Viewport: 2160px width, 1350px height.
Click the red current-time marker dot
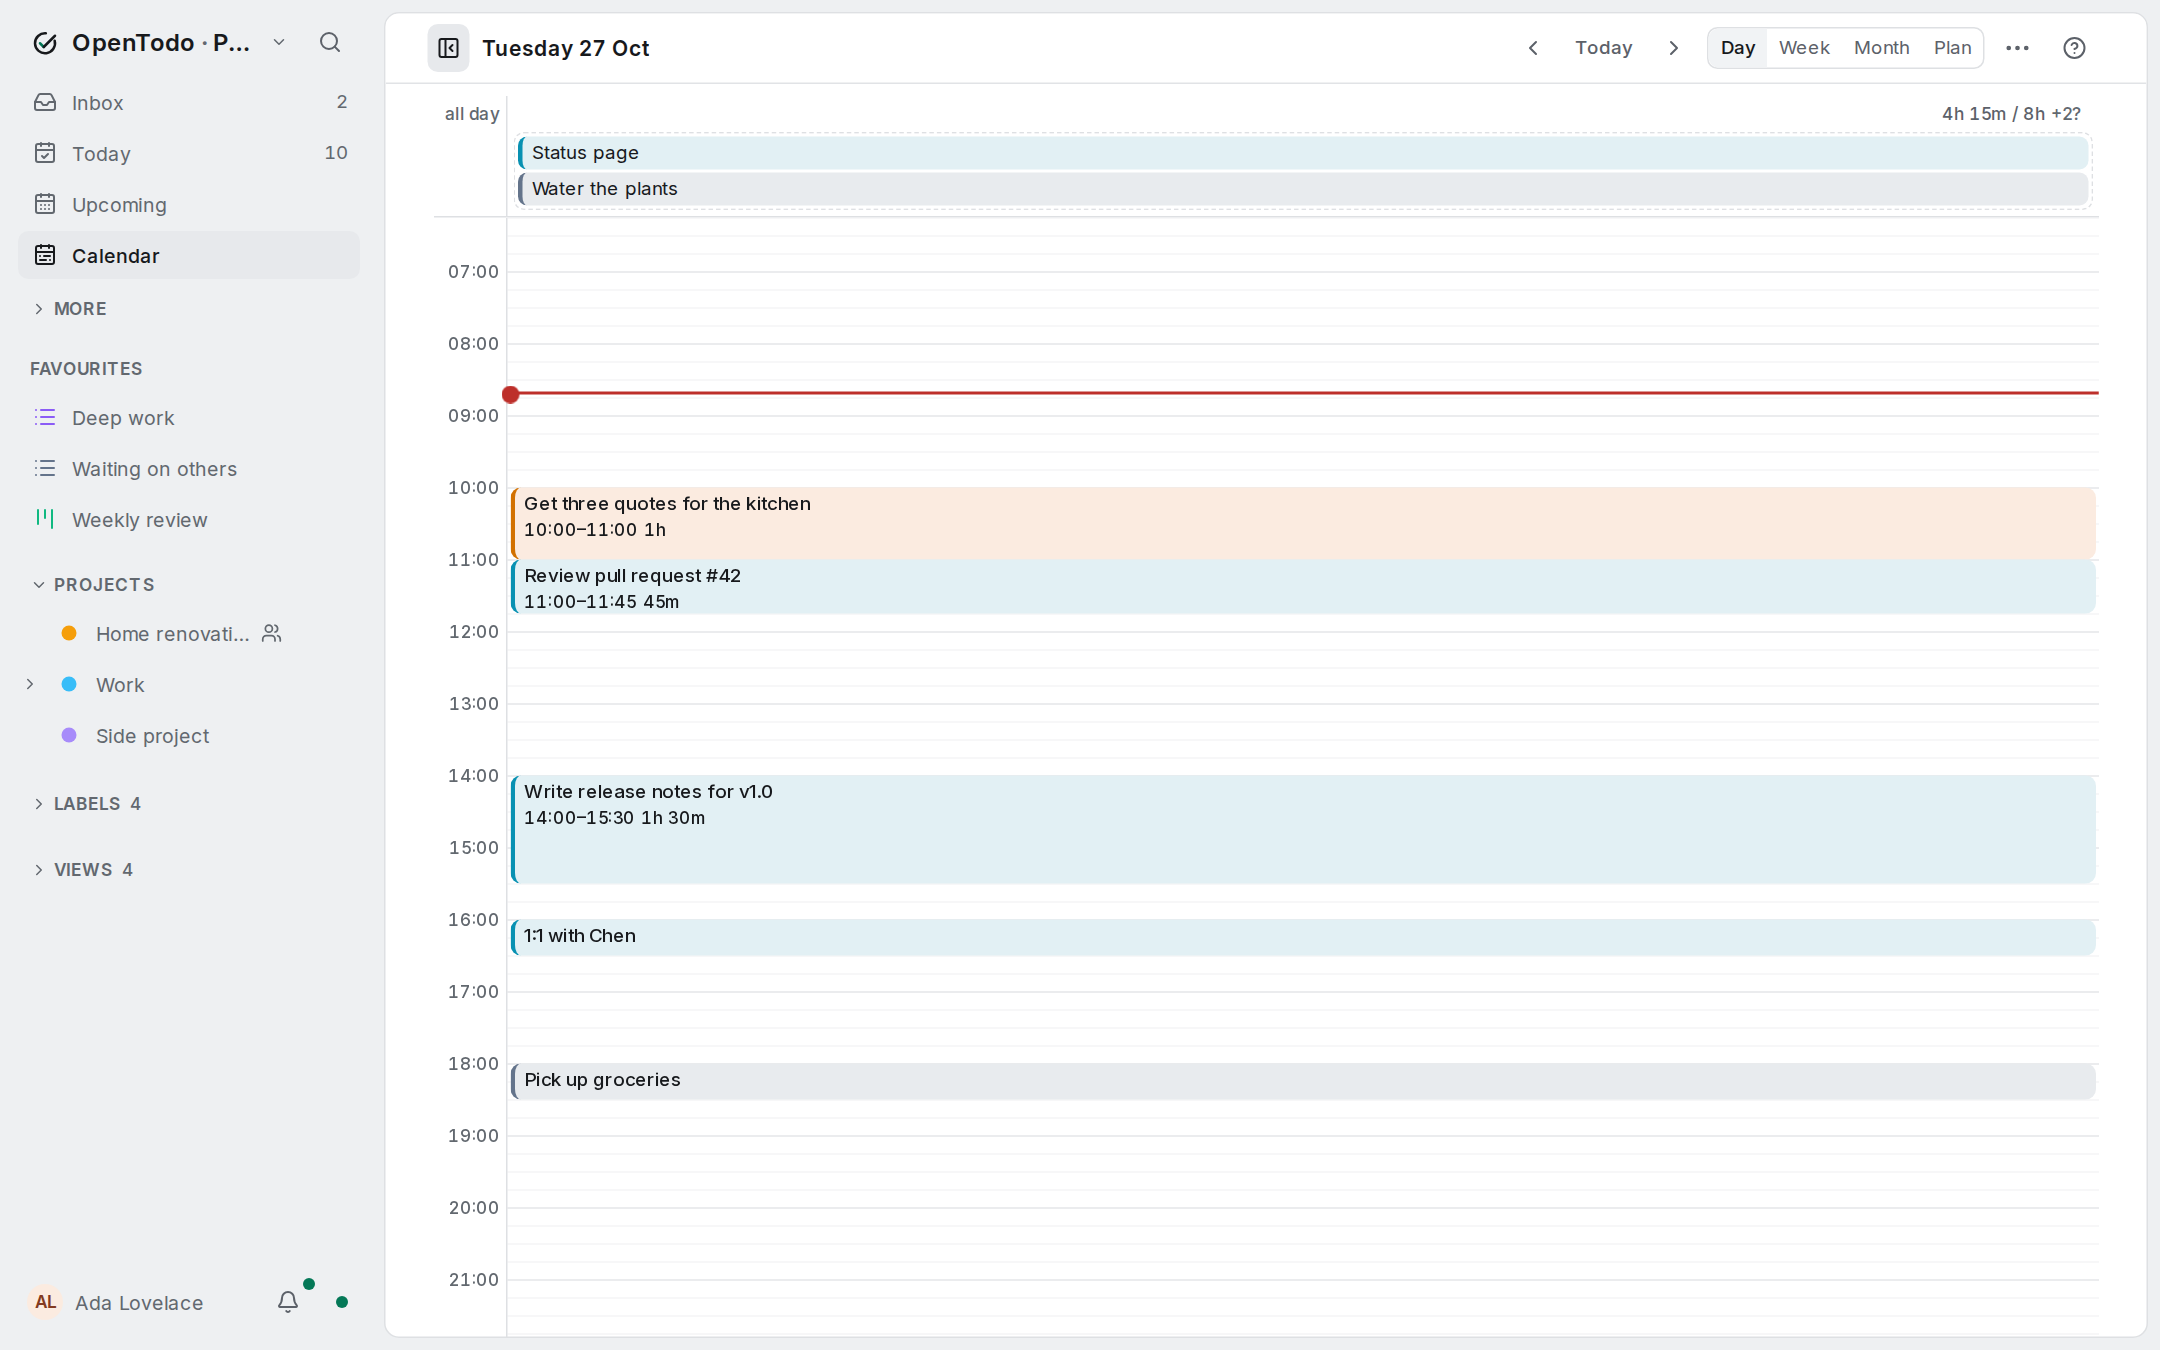click(510, 394)
